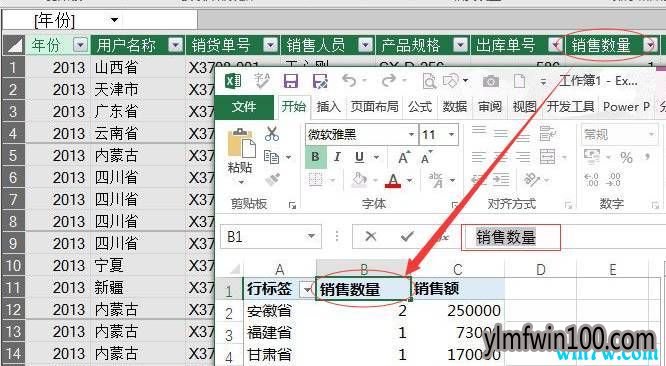Open the 开发工具 developer tab

click(x=570, y=107)
